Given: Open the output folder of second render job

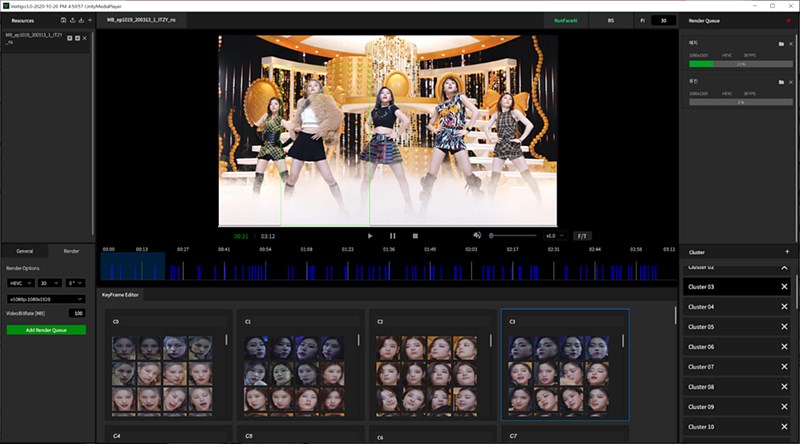Looking at the screenshot, I should tap(781, 82).
